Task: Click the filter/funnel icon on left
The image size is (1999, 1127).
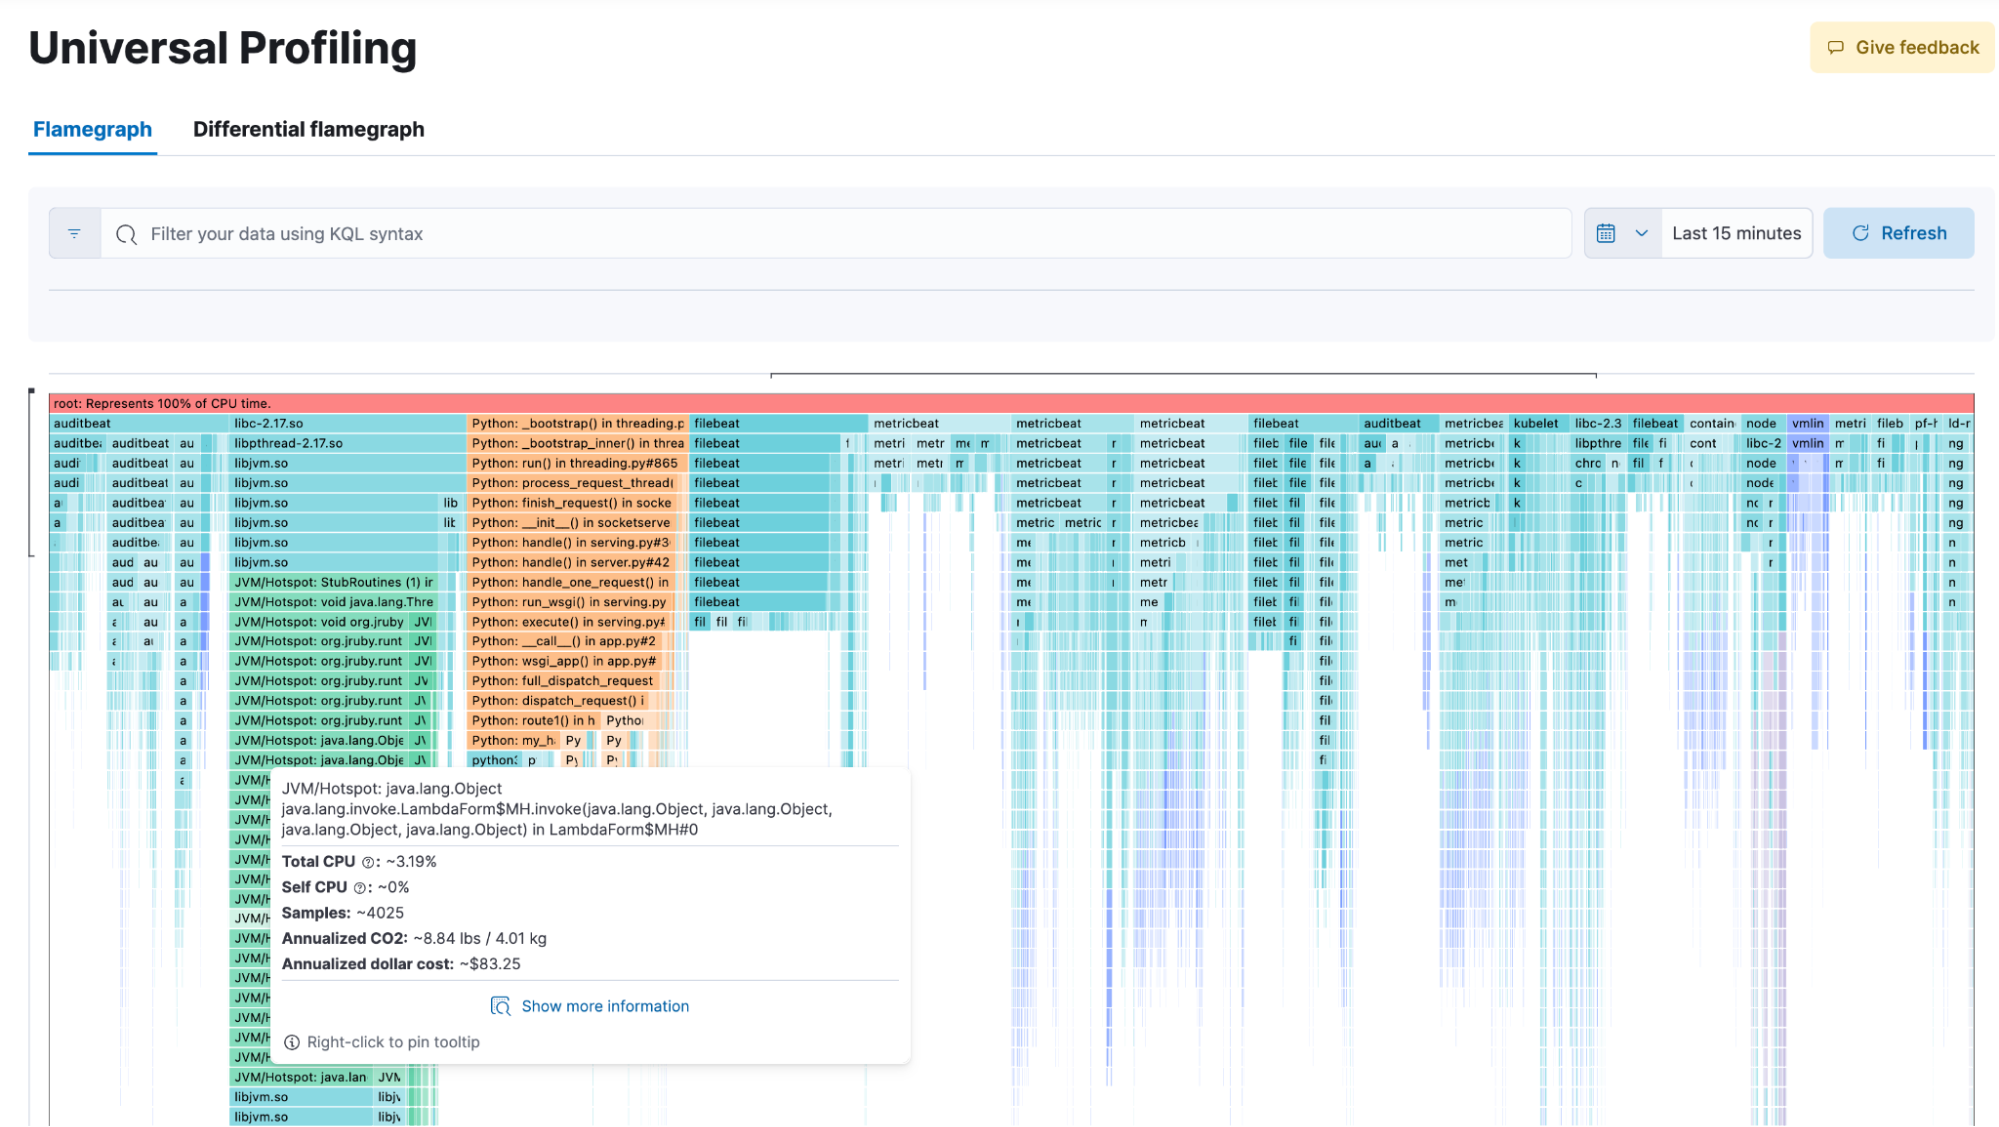Action: (74, 233)
